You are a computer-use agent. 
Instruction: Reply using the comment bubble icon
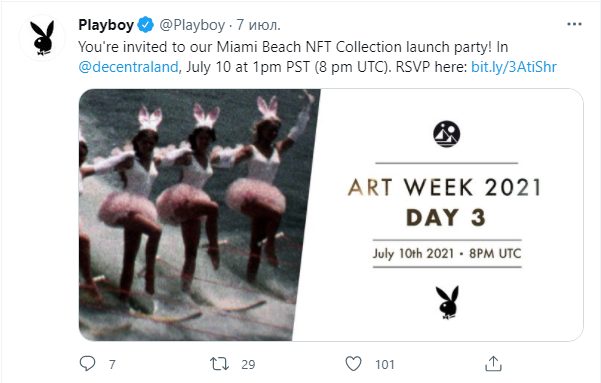click(87, 363)
